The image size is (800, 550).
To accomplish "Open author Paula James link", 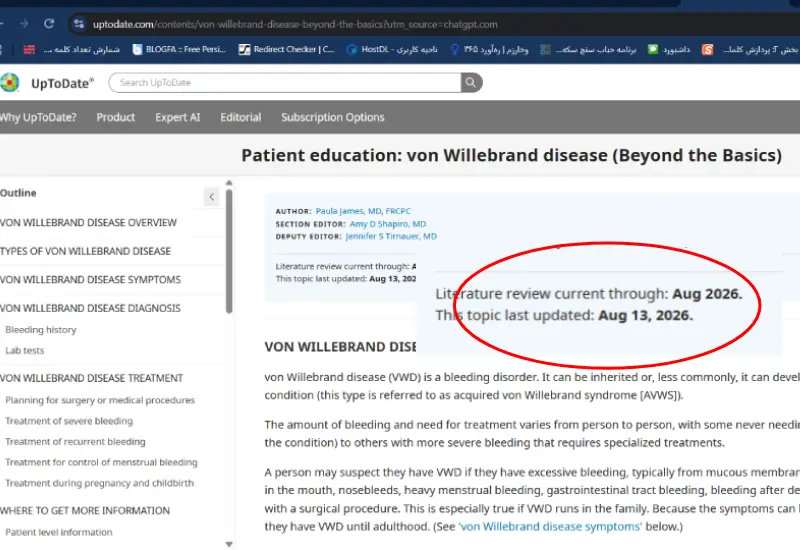I will tap(363, 211).
